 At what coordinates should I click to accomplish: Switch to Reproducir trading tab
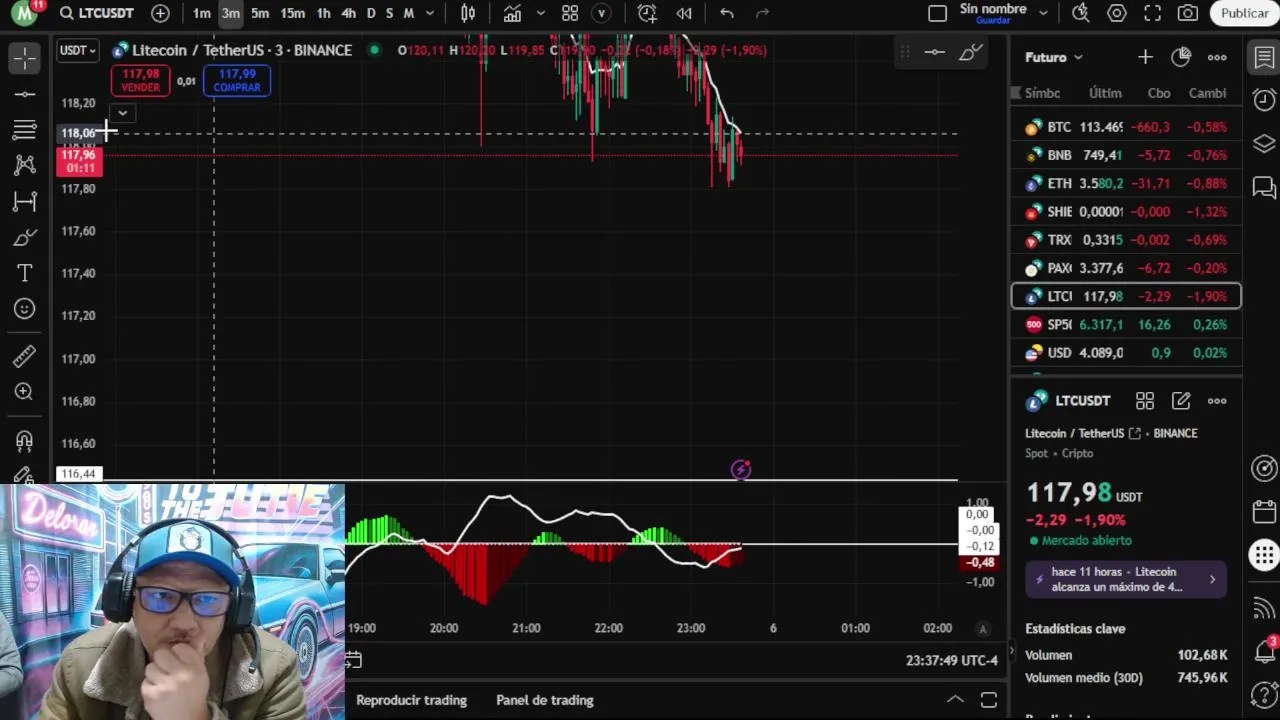[411, 700]
